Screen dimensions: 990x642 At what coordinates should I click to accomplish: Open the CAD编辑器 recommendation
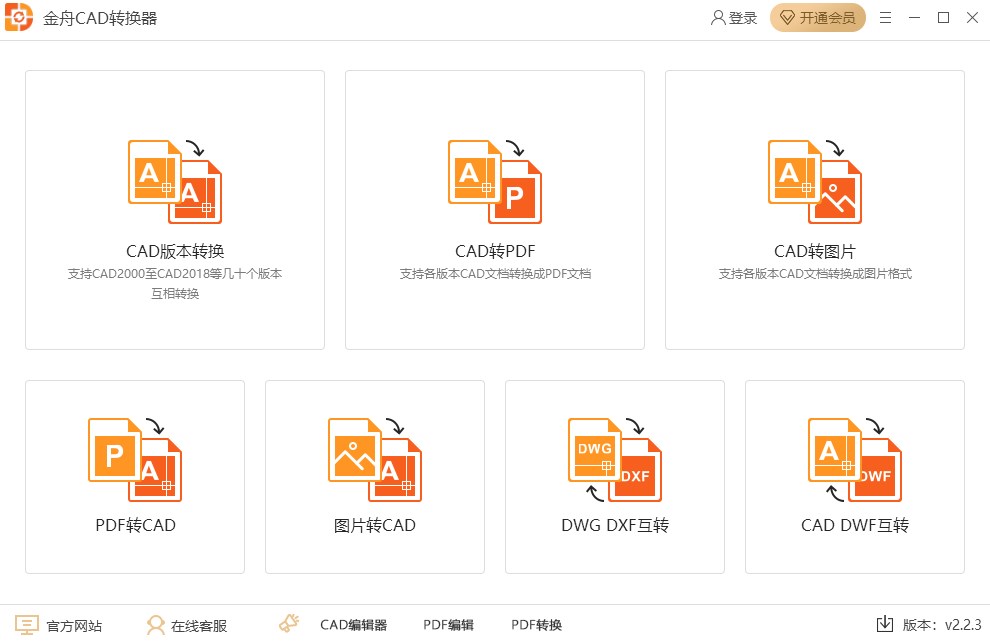(x=353, y=625)
